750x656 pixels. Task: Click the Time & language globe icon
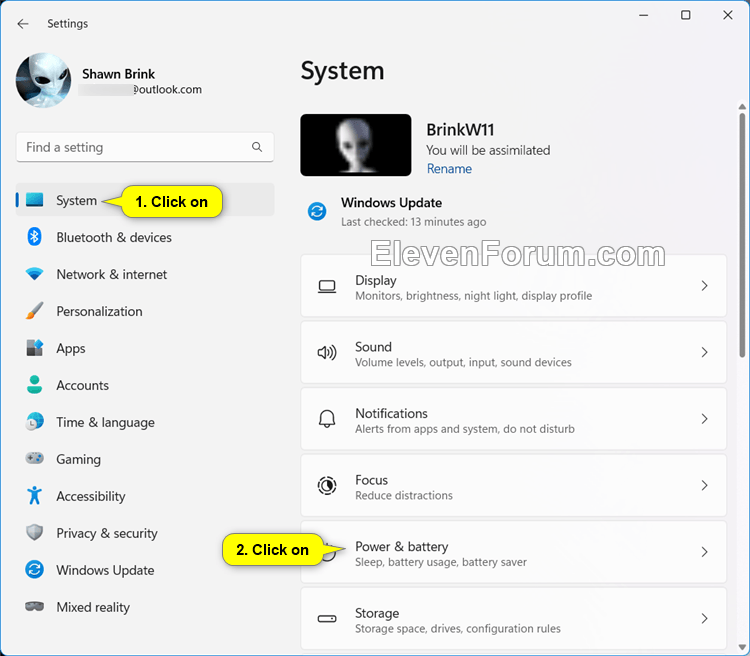tap(34, 422)
